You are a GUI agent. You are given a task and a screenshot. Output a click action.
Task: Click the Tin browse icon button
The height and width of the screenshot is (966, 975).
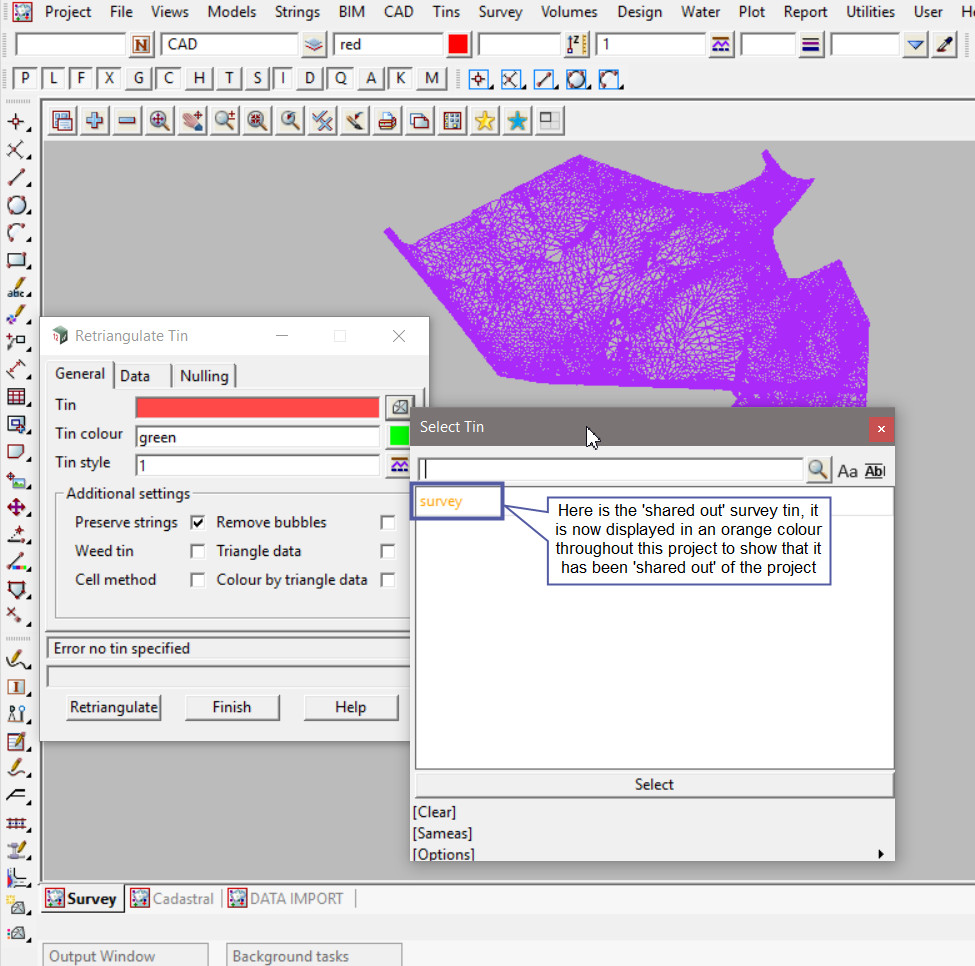click(x=399, y=406)
